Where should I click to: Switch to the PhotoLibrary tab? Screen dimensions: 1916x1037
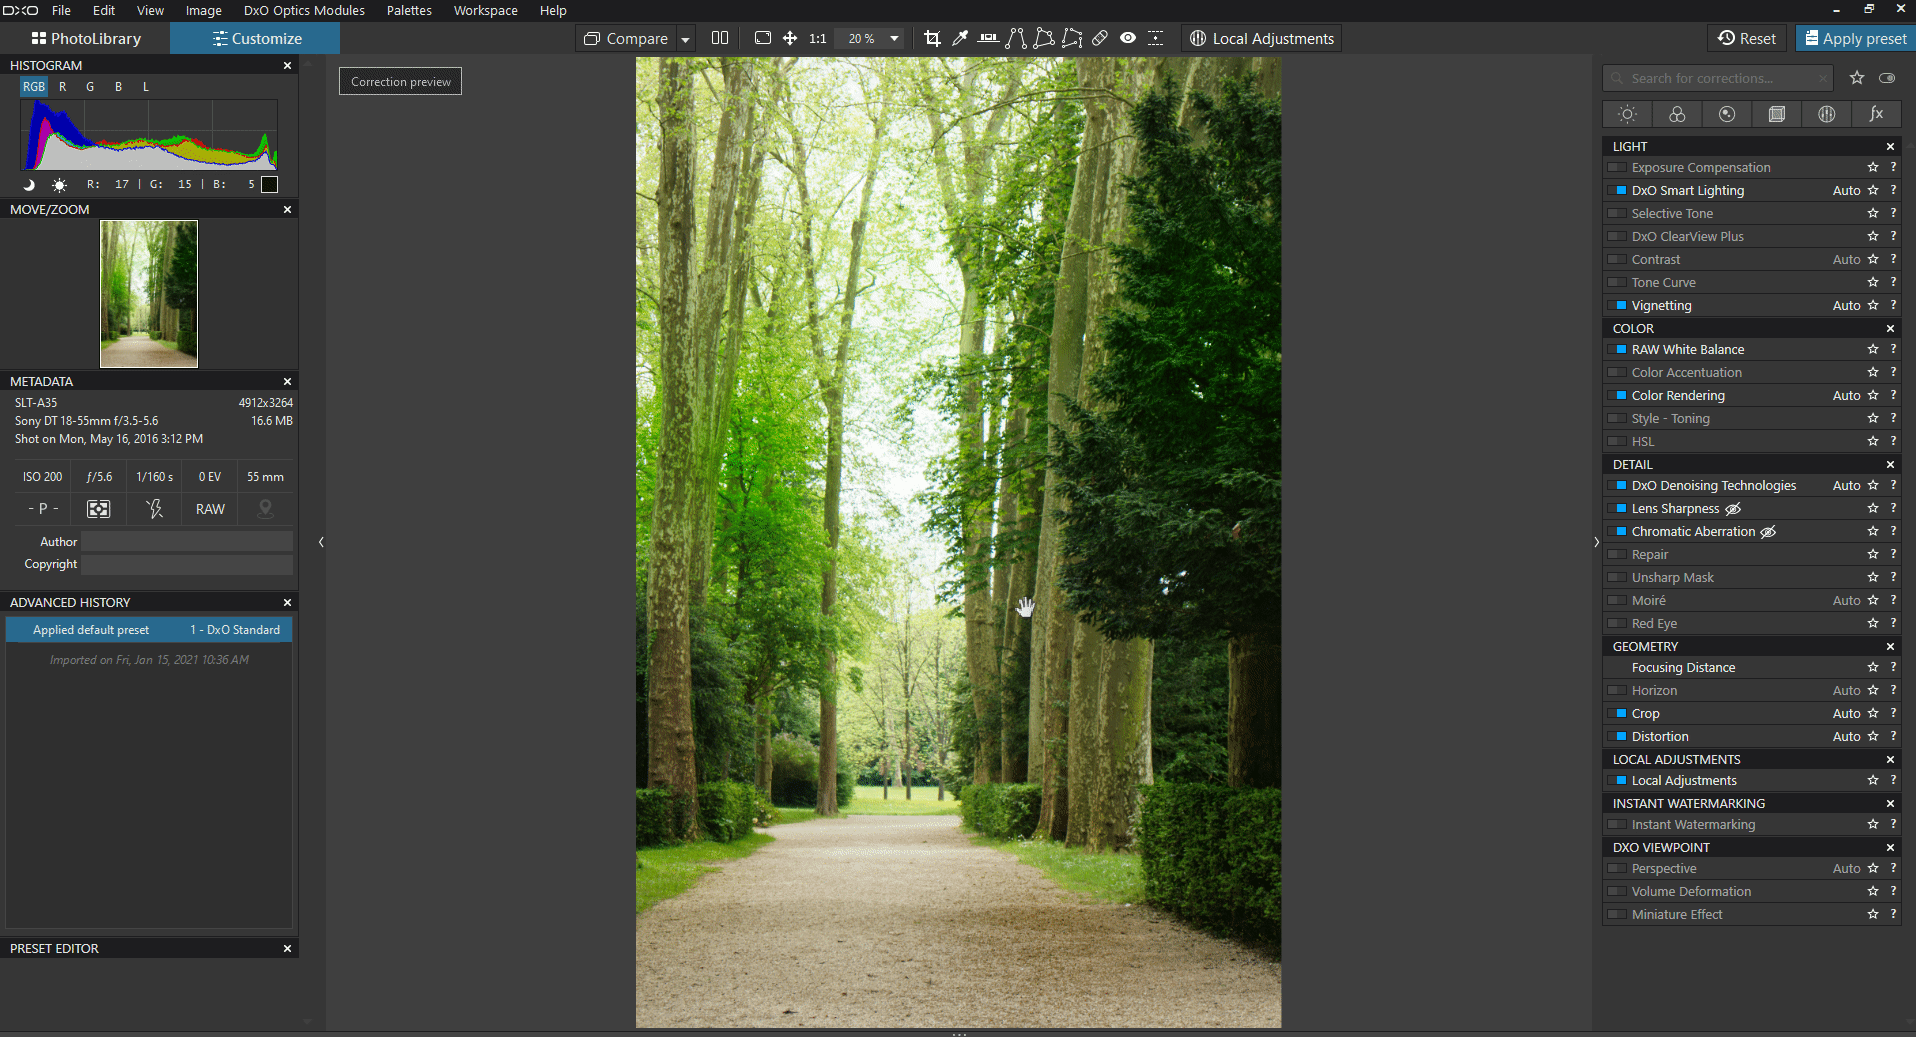click(86, 39)
